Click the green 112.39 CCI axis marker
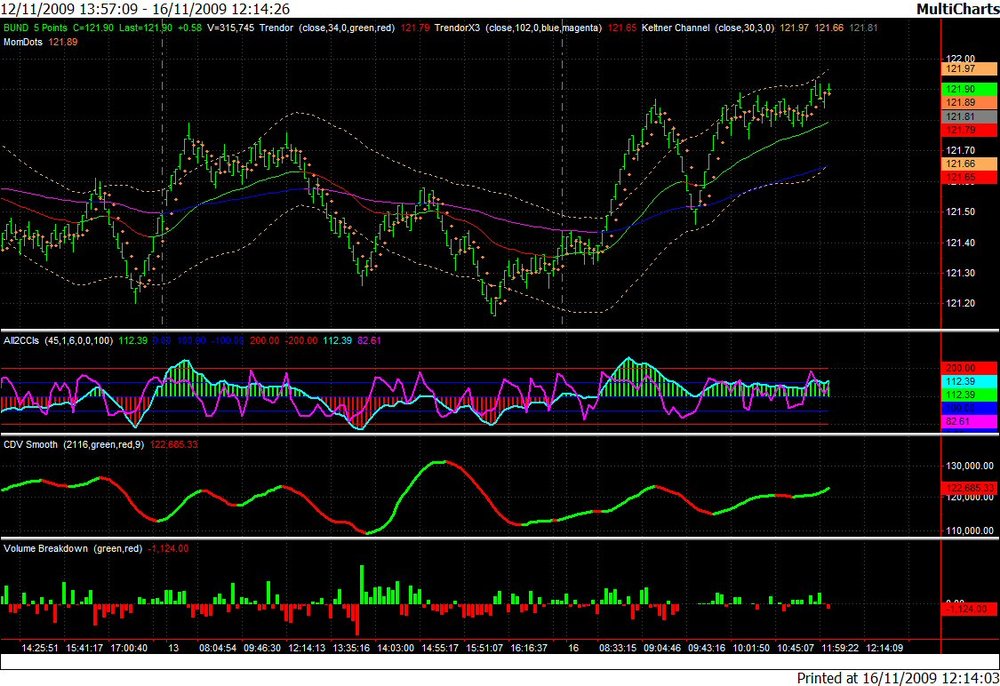Viewport: 1000px width, 686px height. click(969, 395)
